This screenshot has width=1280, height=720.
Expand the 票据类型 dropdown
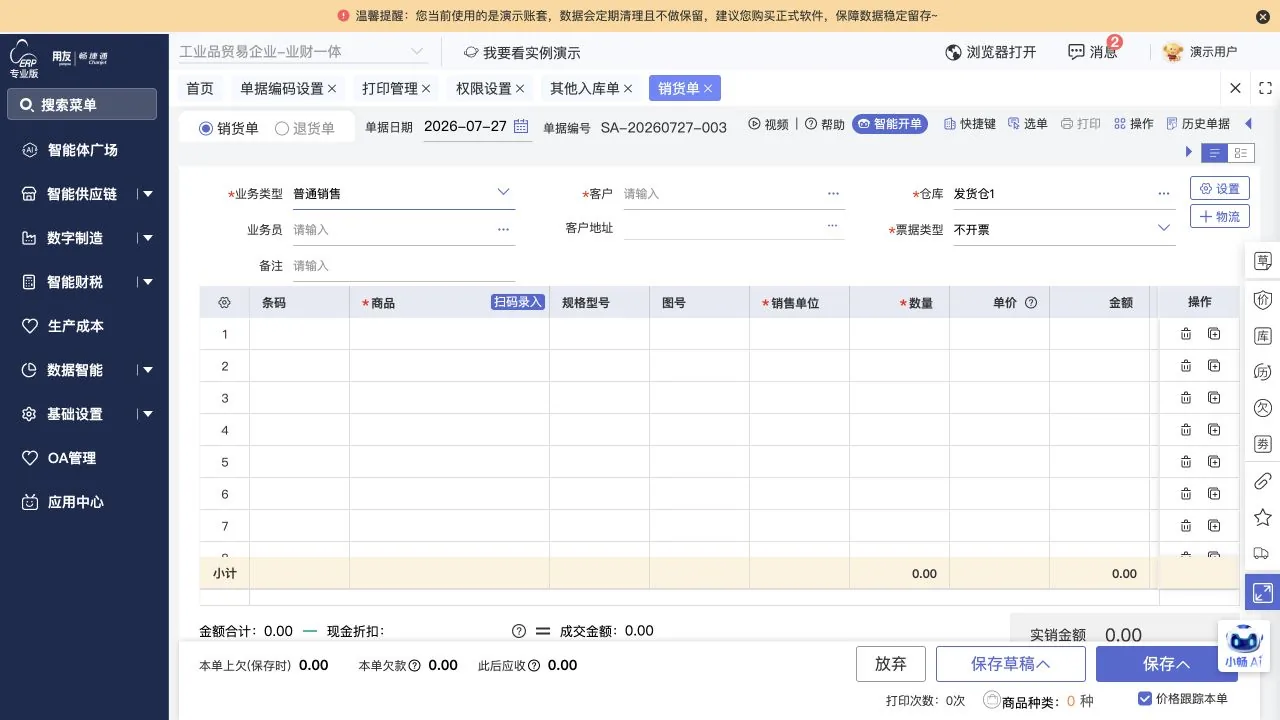pos(1164,228)
